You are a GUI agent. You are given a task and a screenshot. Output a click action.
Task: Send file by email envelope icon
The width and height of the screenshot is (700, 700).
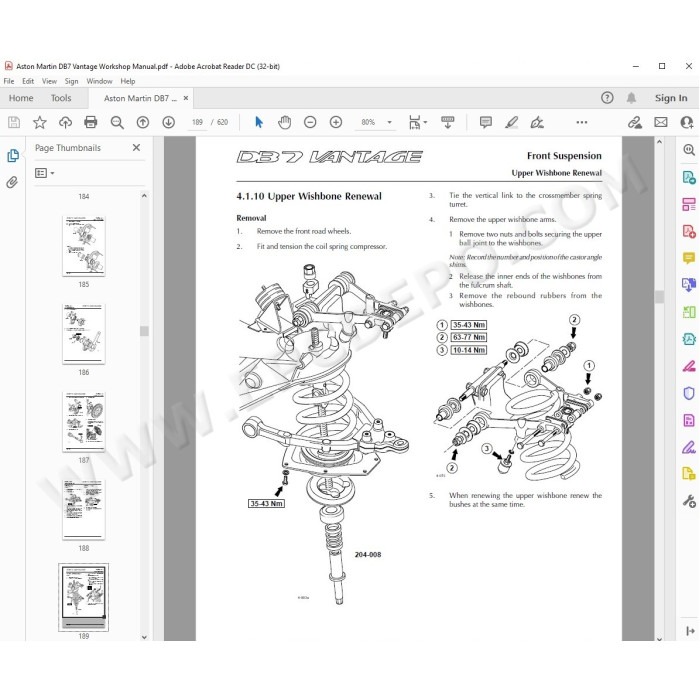[661, 122]
